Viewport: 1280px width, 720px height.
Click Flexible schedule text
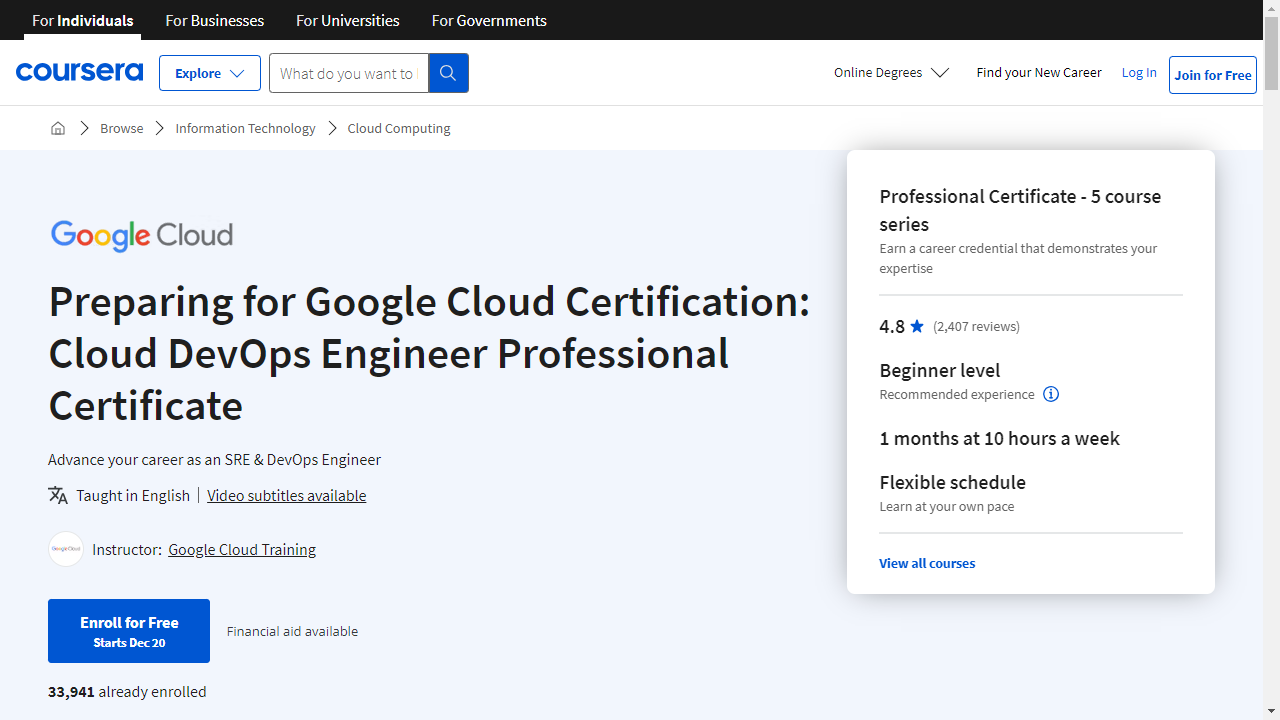coord(952,482)
